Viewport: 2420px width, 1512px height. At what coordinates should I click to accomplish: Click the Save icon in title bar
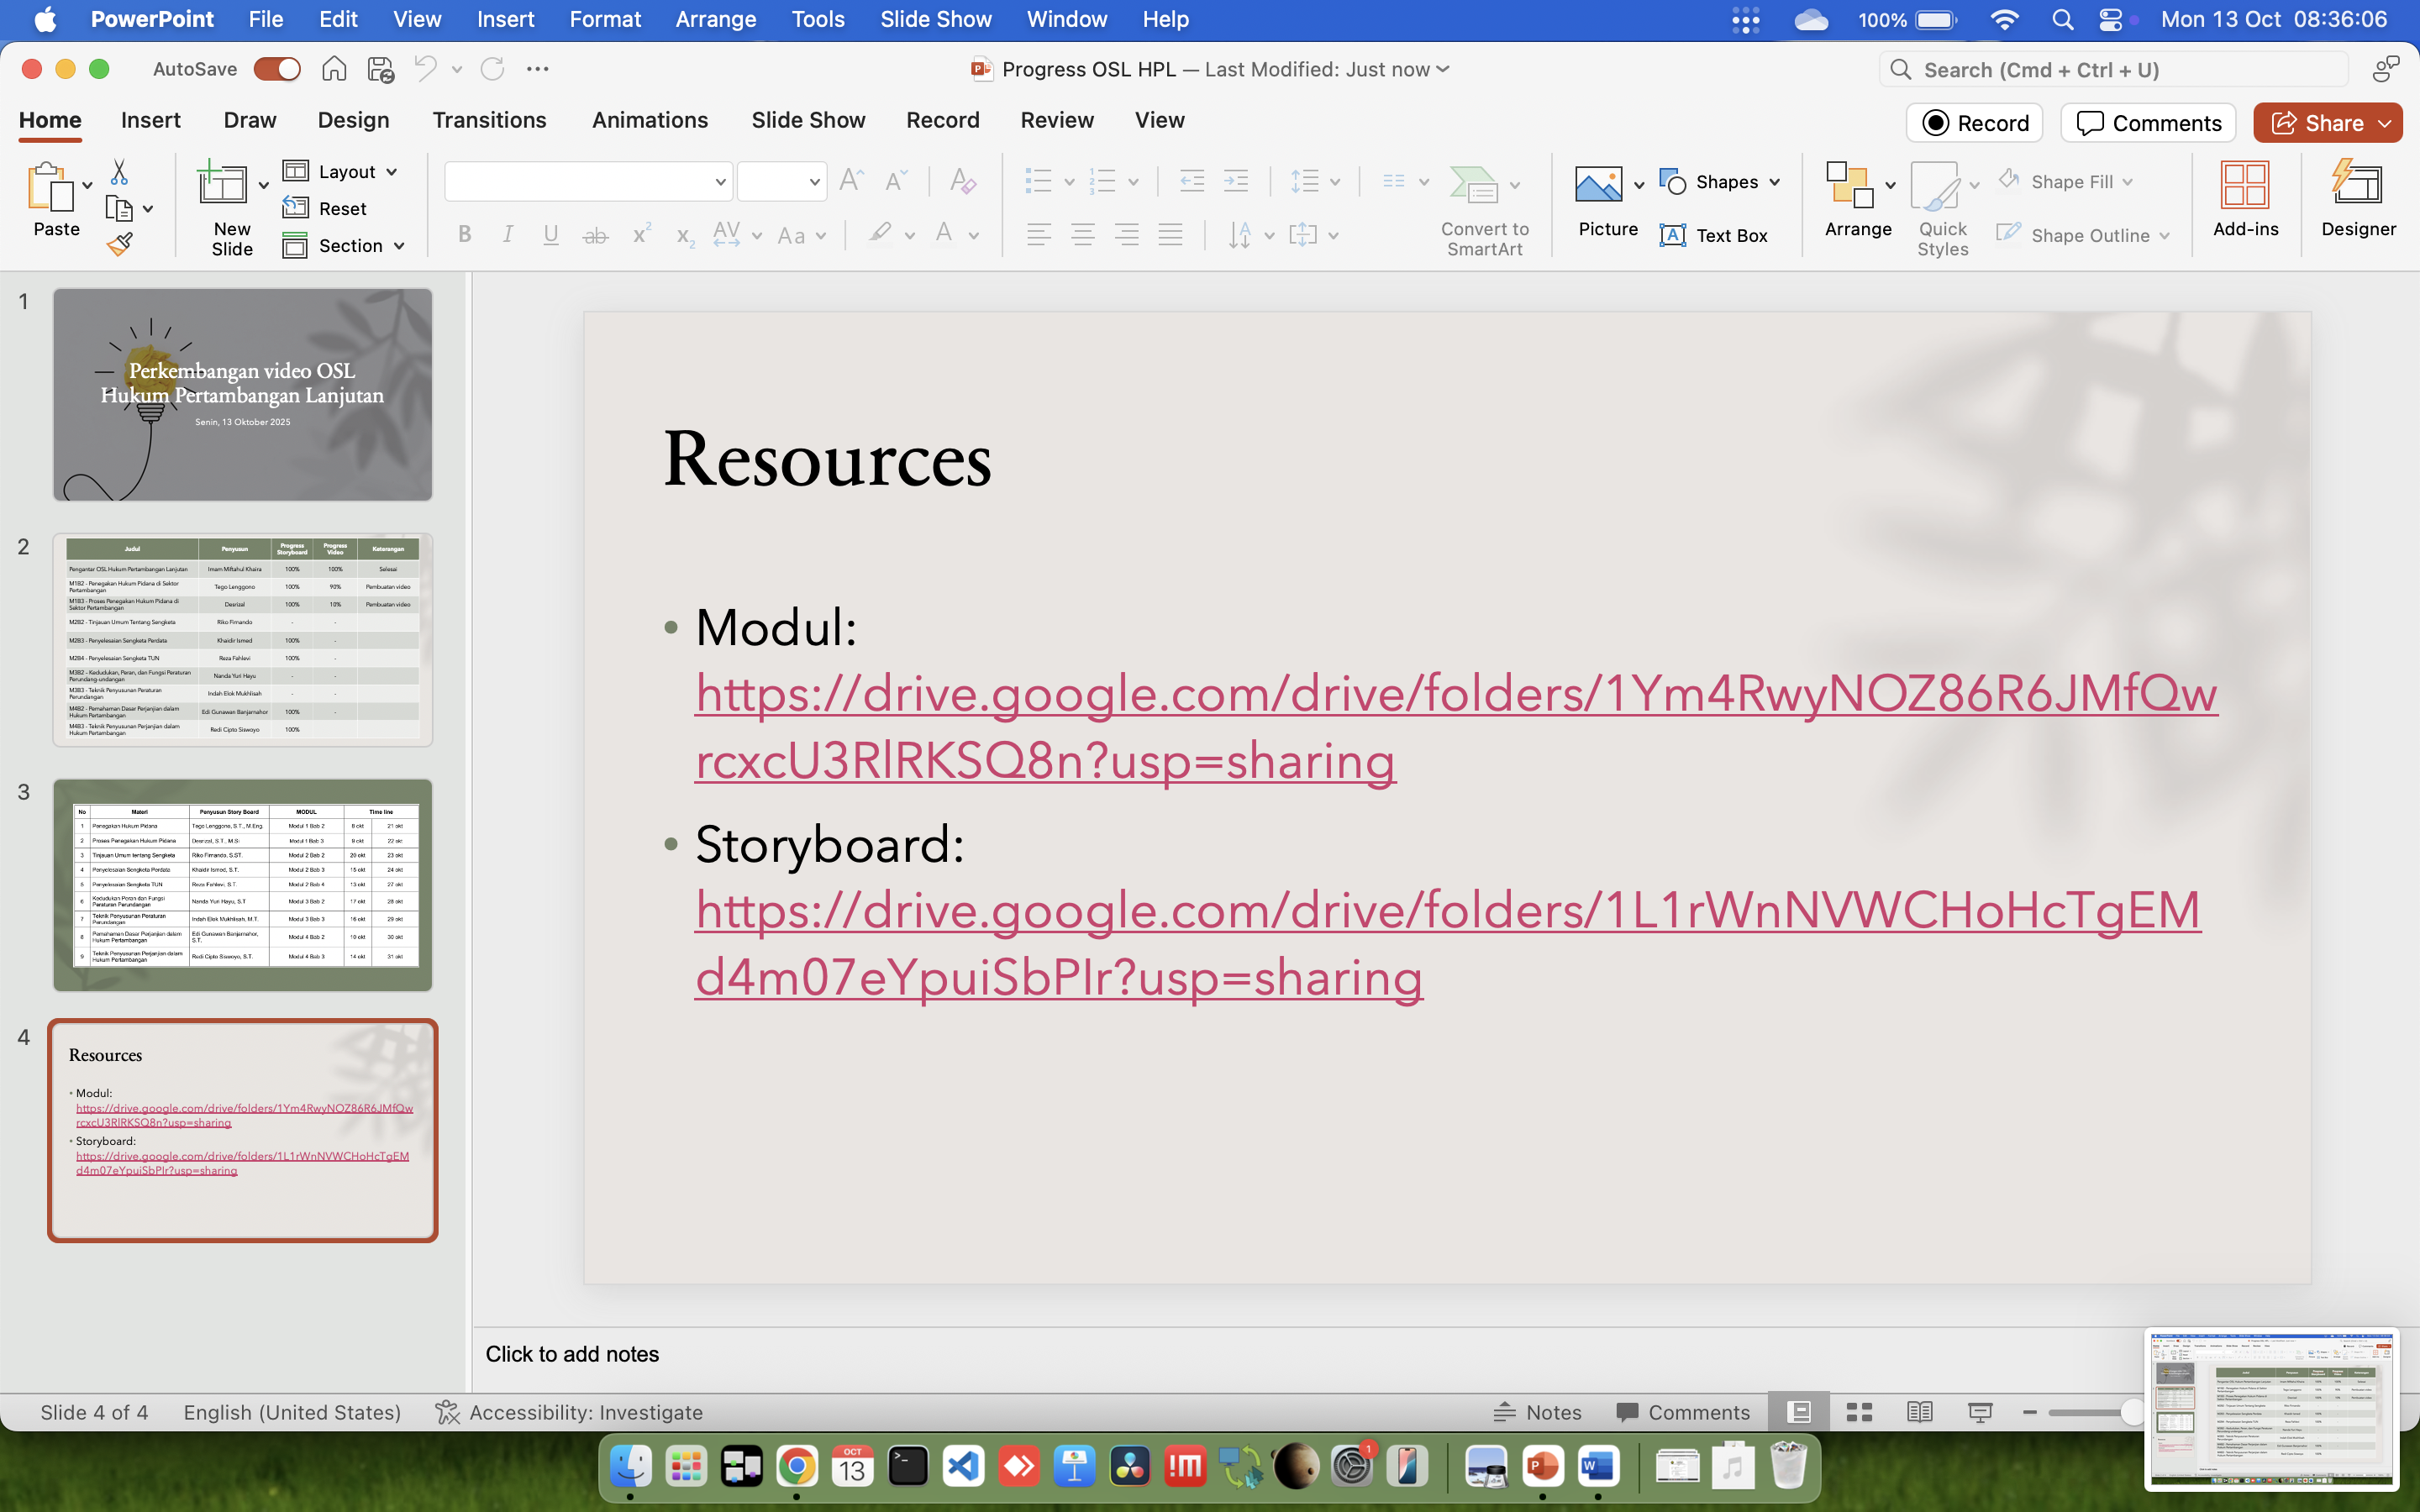click(380, 69)
